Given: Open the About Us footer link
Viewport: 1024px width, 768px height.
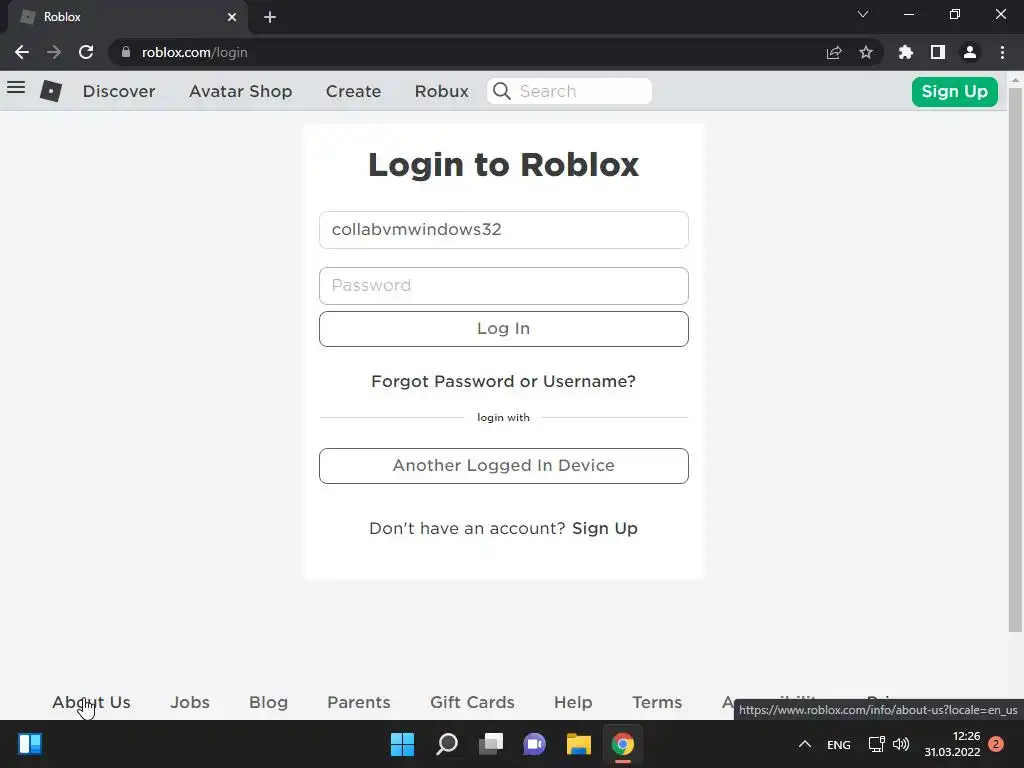Looking at the screenshot, I should [x=91, y=703].
